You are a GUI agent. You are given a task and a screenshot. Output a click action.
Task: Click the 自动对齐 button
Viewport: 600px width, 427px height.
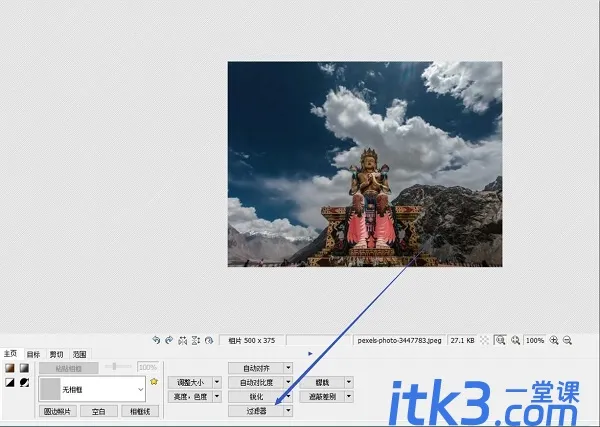coord(256,368)
